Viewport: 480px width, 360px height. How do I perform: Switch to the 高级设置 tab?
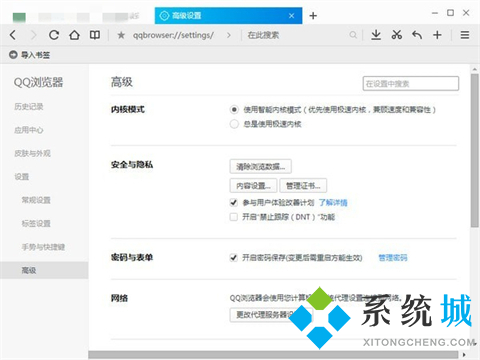click(x=228, y=16)
